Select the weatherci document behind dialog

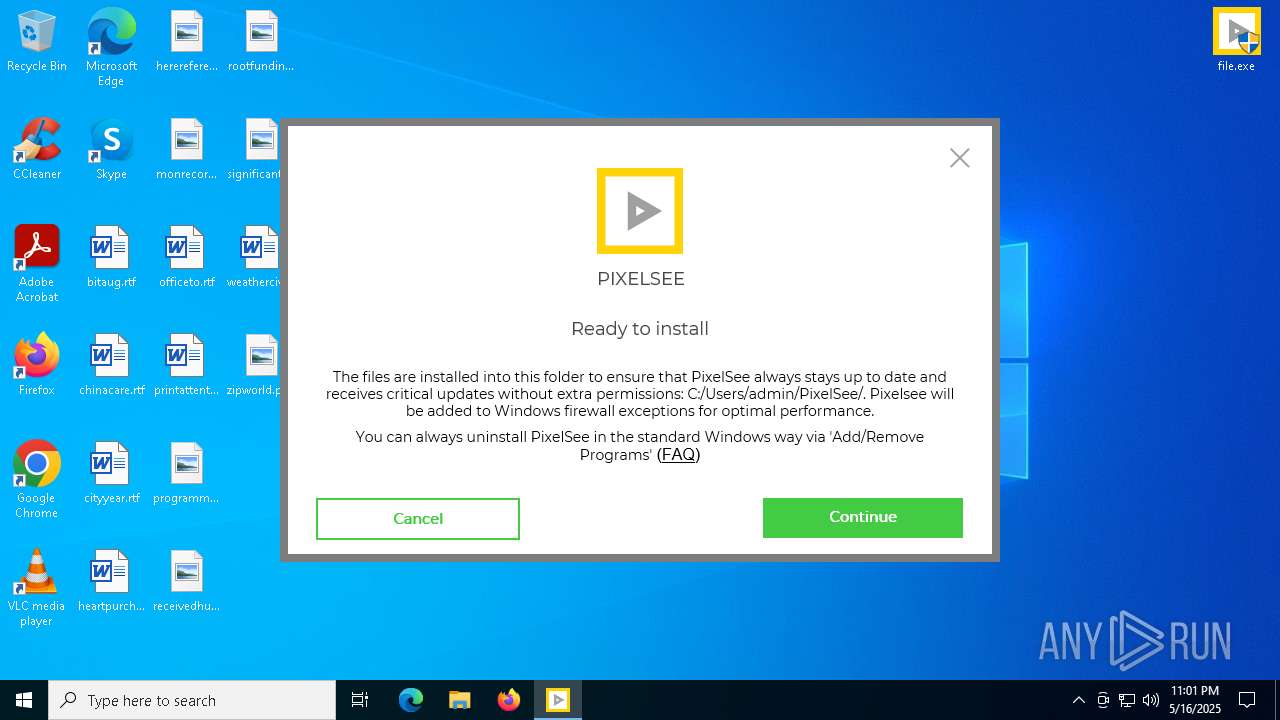(x=254, y=258)
